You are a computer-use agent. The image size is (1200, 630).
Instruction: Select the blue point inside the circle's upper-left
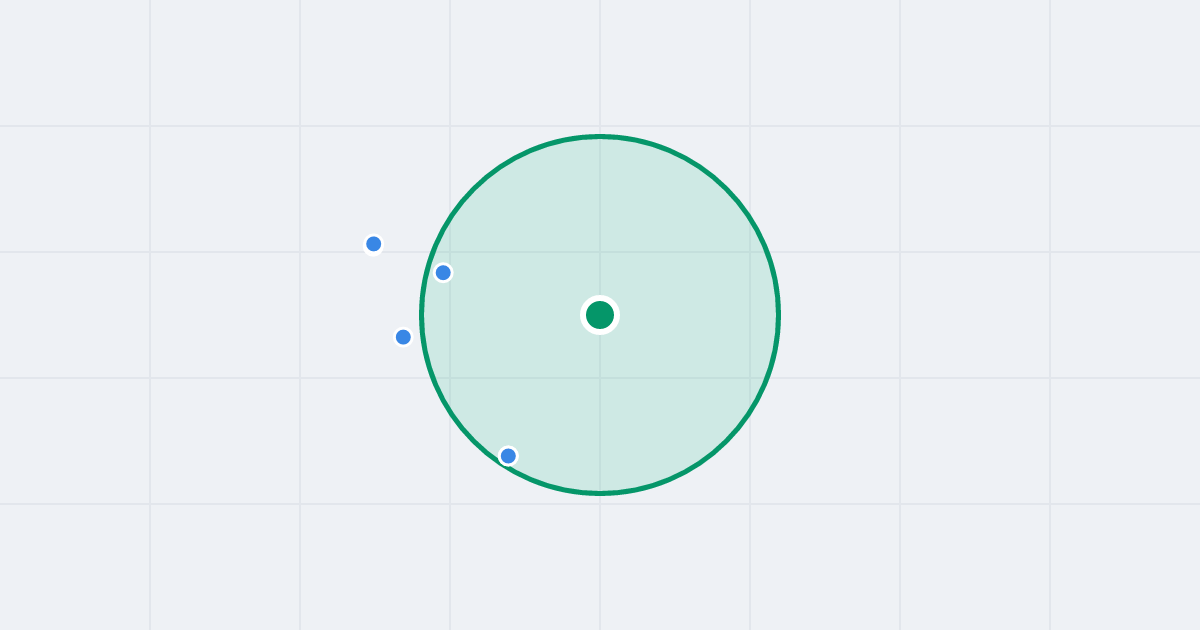coord(443,272)
